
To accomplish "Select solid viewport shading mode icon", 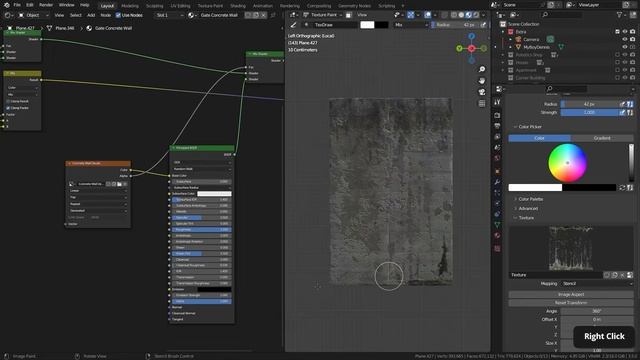I will coord(461,15).
